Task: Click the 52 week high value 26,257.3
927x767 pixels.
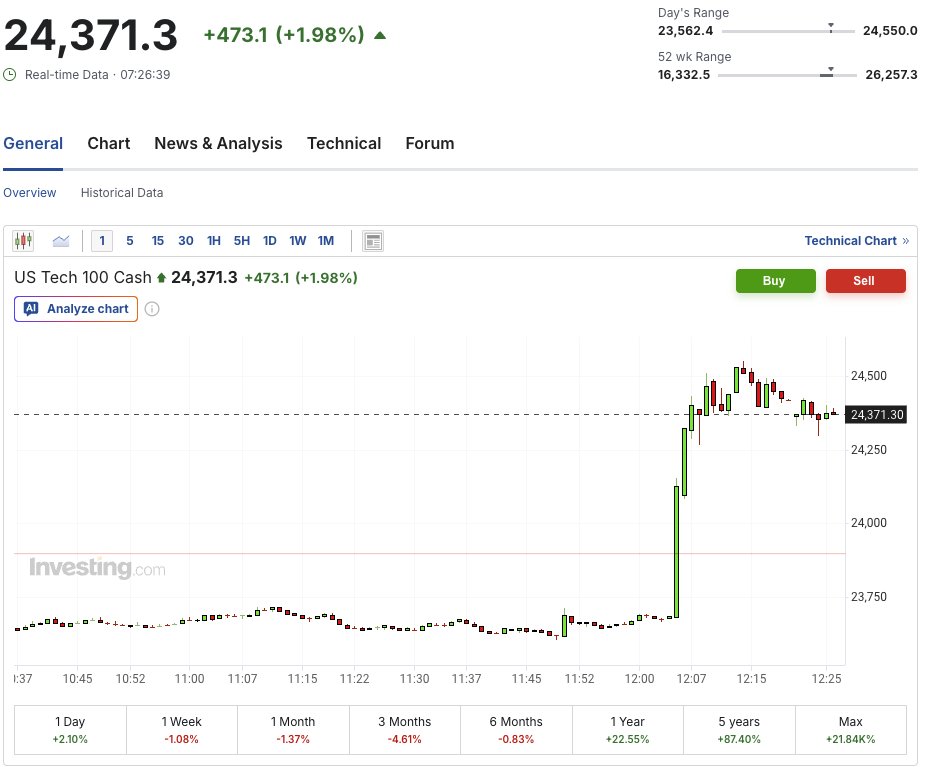Action: 891,75
